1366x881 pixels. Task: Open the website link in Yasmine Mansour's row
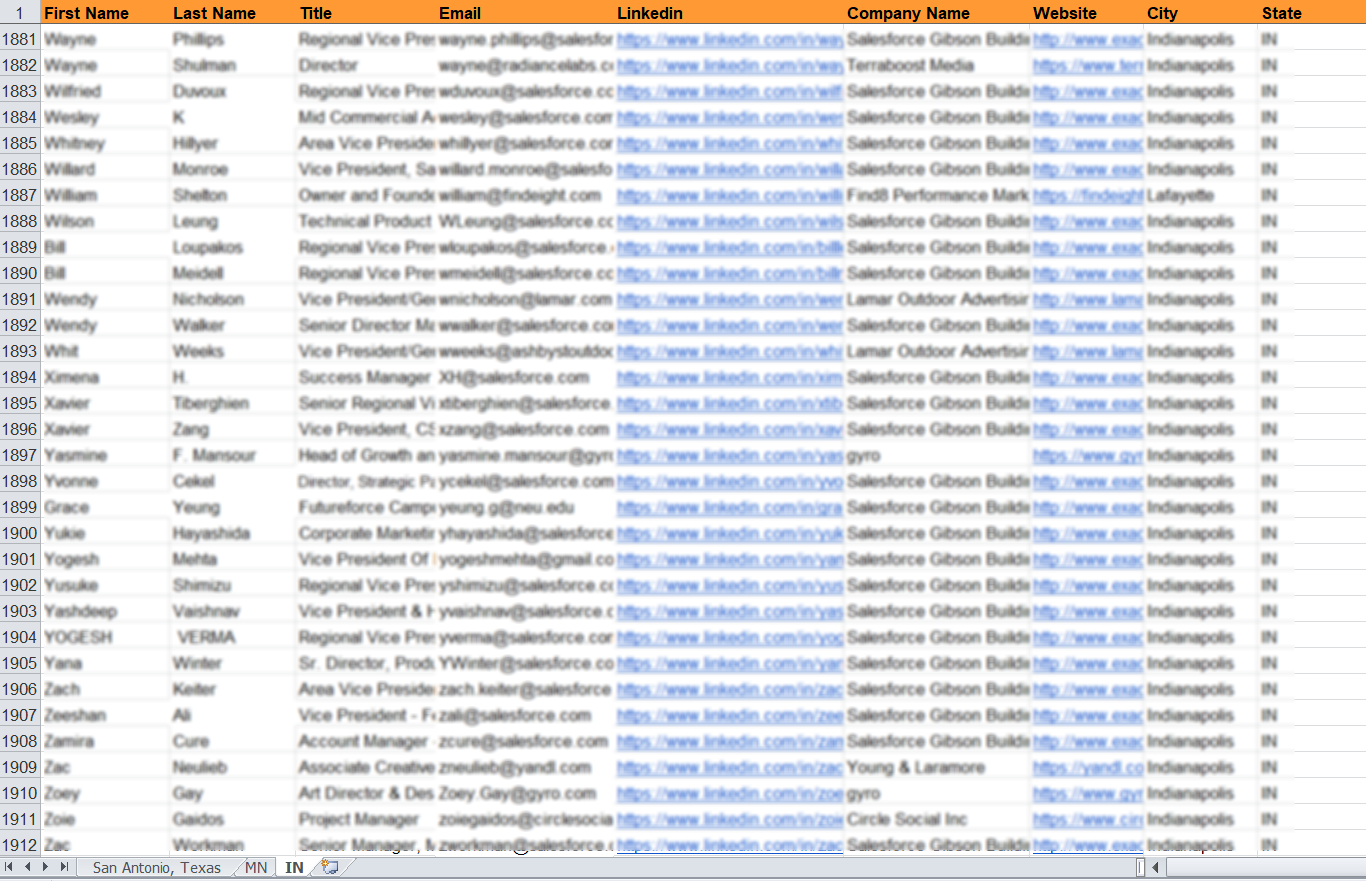(x=1087, y=455)
